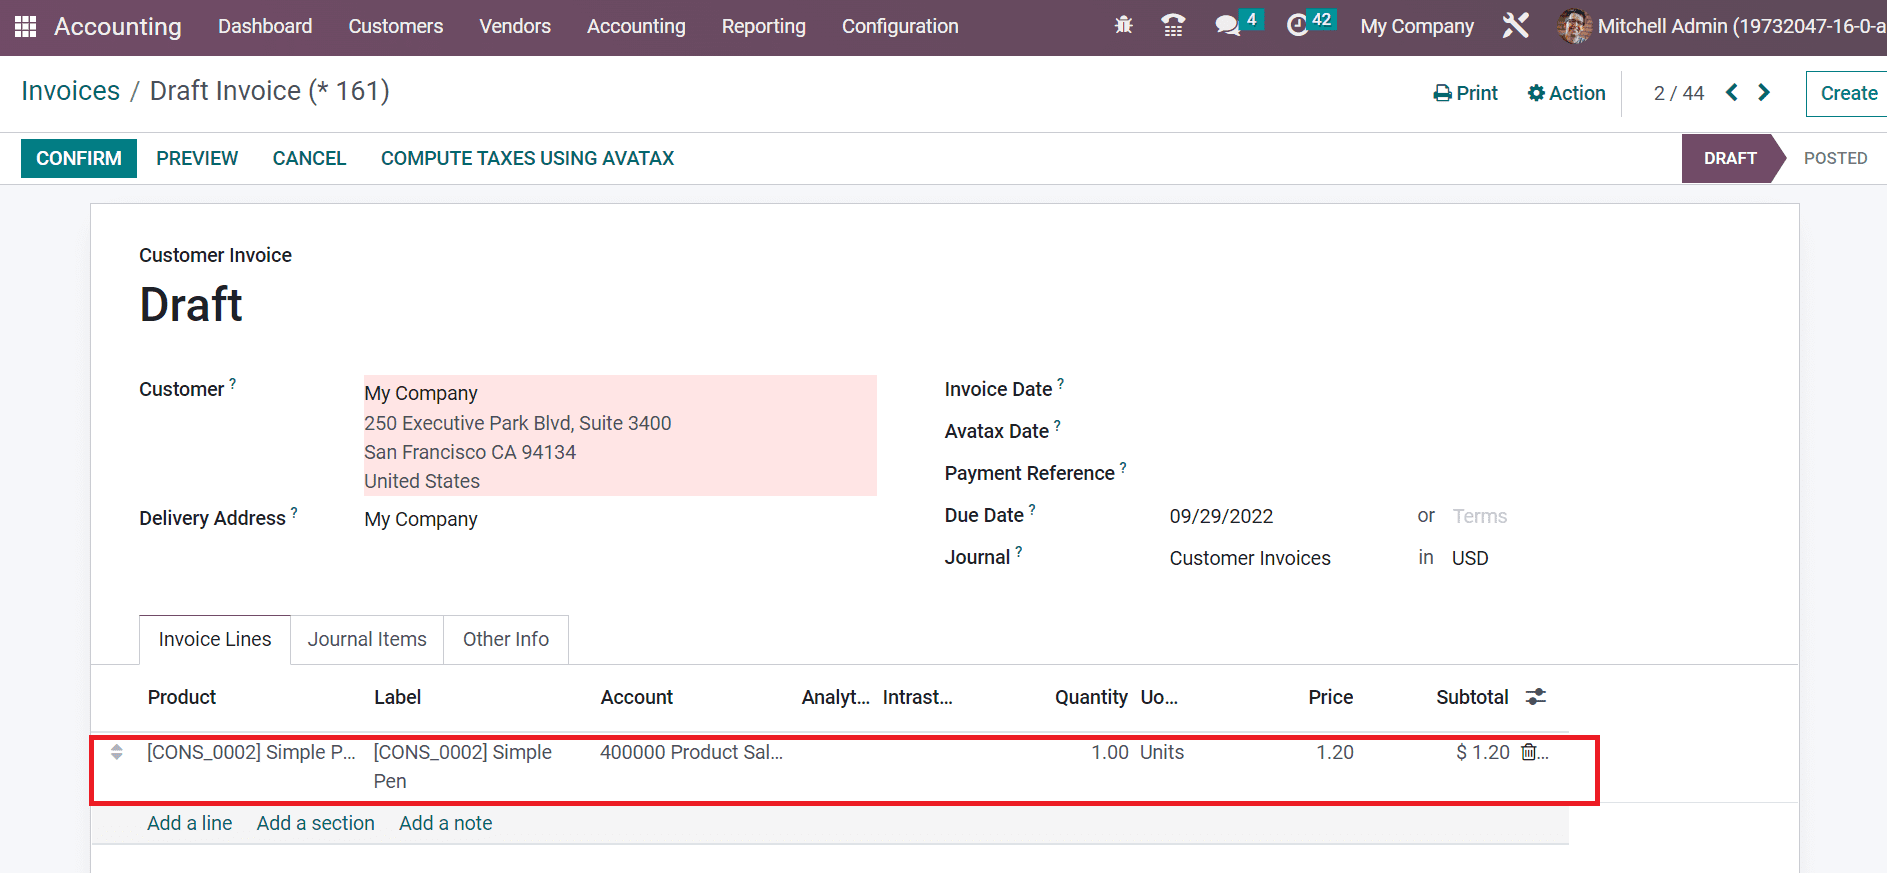Viewport: 1887px width, 873px height.
Task: Click the 2 / 44 pager counter
Action: [1679, 93]
